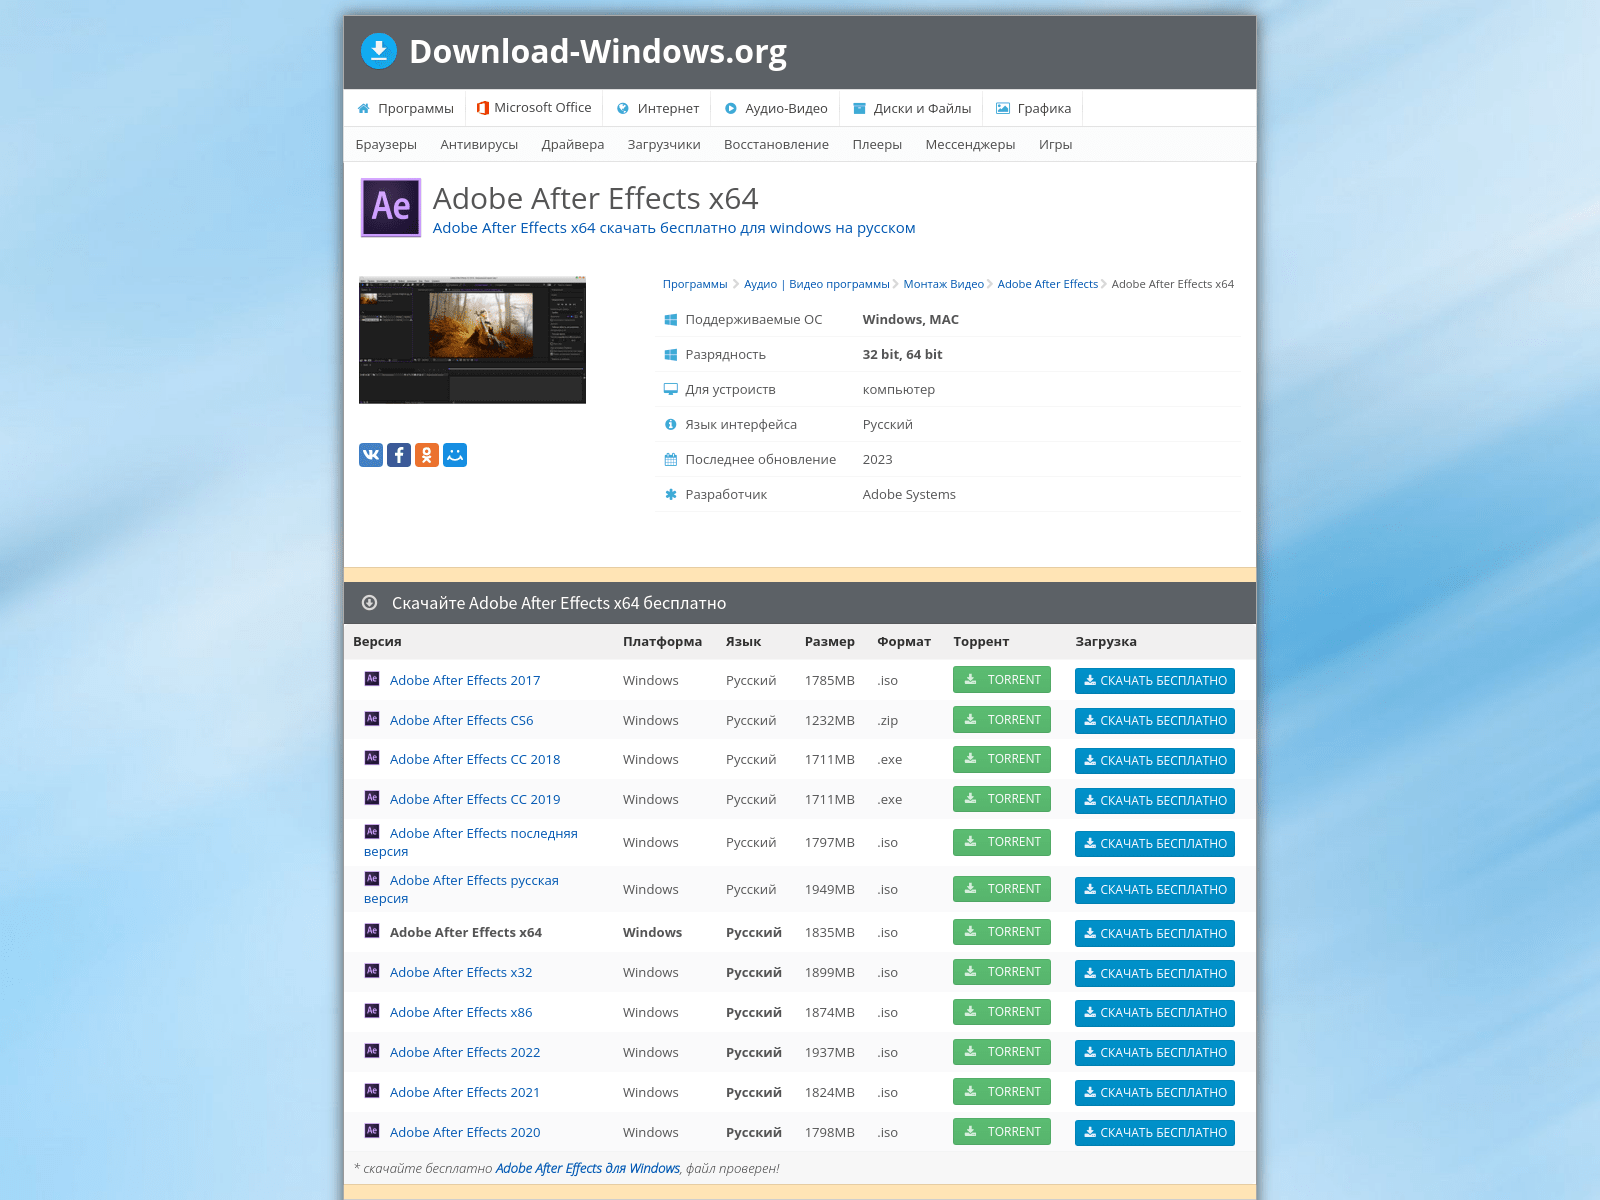Screen dimensions: 1600x1200
Task: Open Adobe After Effects 2017 link
Action: pos(465,681)
